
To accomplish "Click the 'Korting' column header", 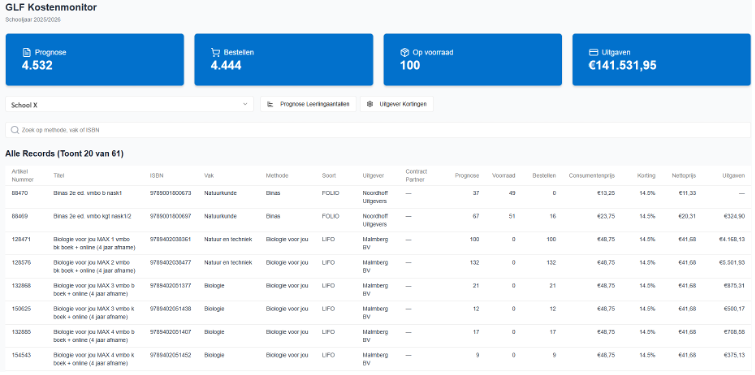I will (x=646, y=176).
